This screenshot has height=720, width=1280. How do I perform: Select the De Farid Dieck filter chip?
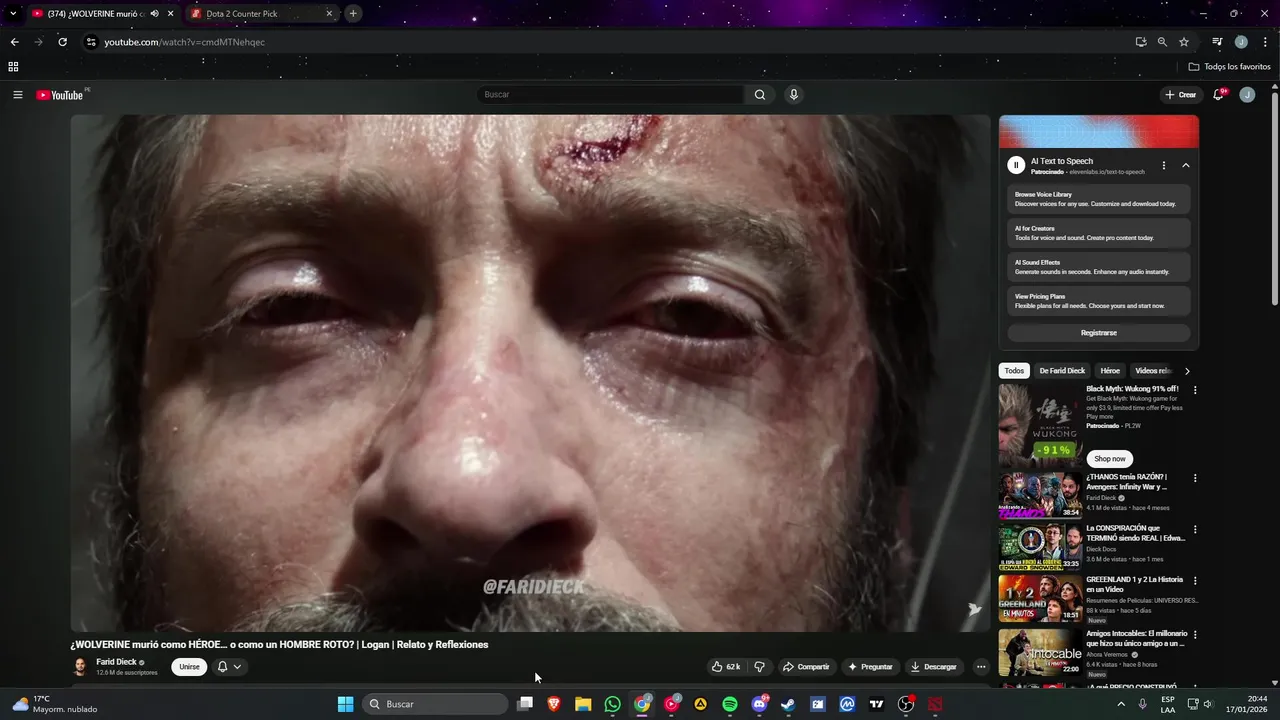(x=1062, y=371)
